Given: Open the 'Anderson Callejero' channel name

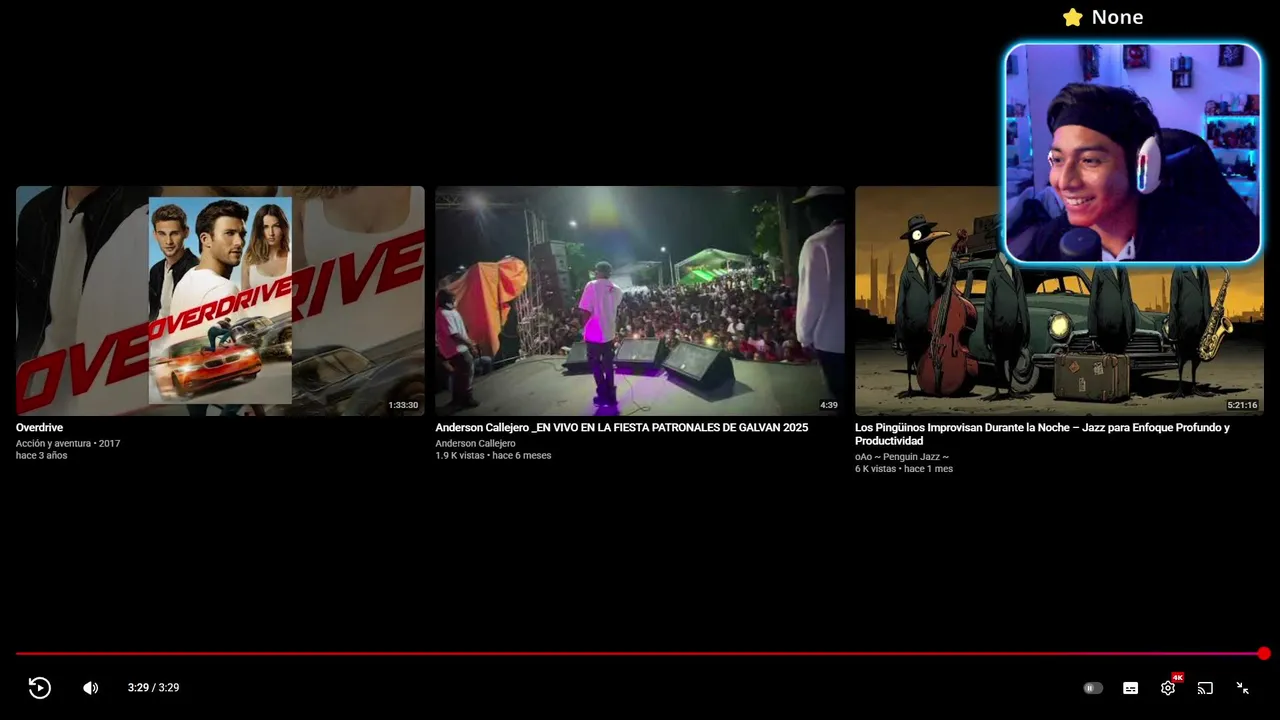Looking at the screenshot, I should click(475, 443).
